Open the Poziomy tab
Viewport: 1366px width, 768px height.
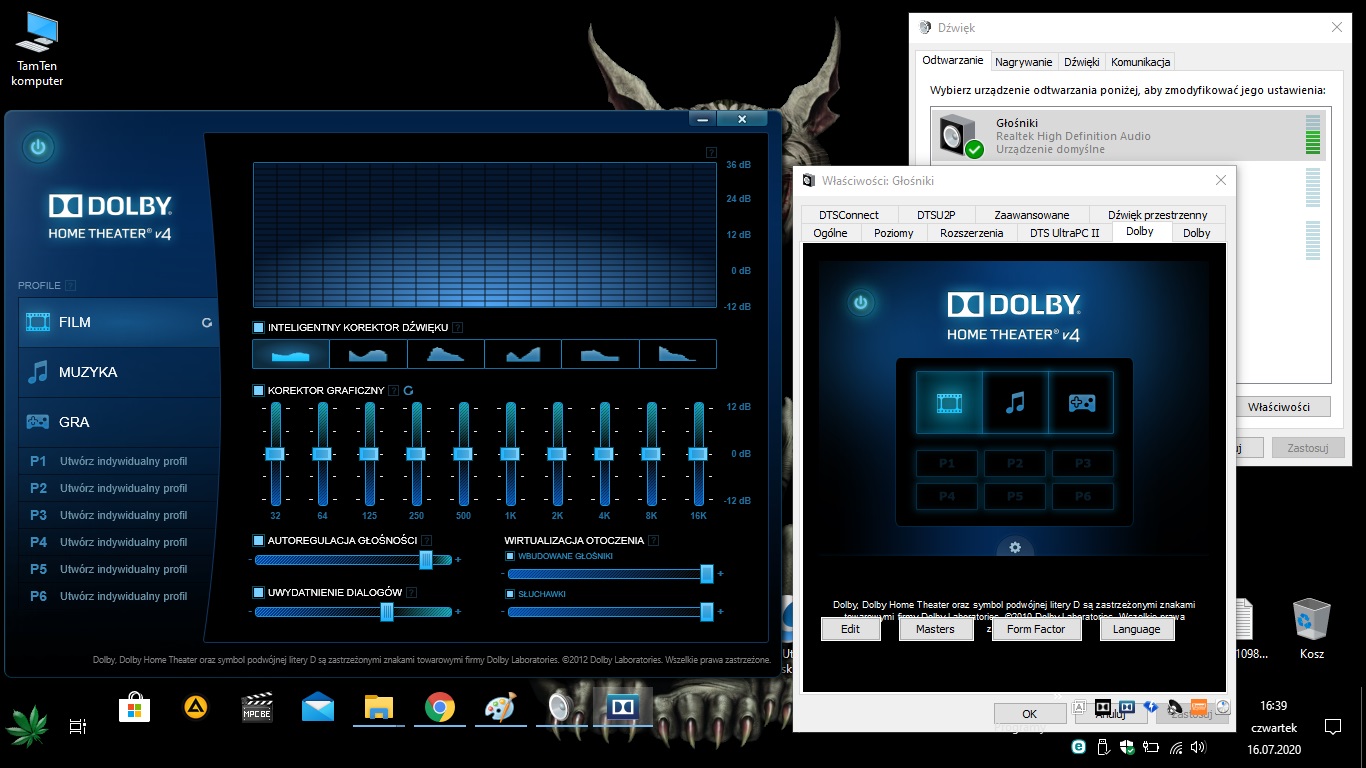[894, 233]
